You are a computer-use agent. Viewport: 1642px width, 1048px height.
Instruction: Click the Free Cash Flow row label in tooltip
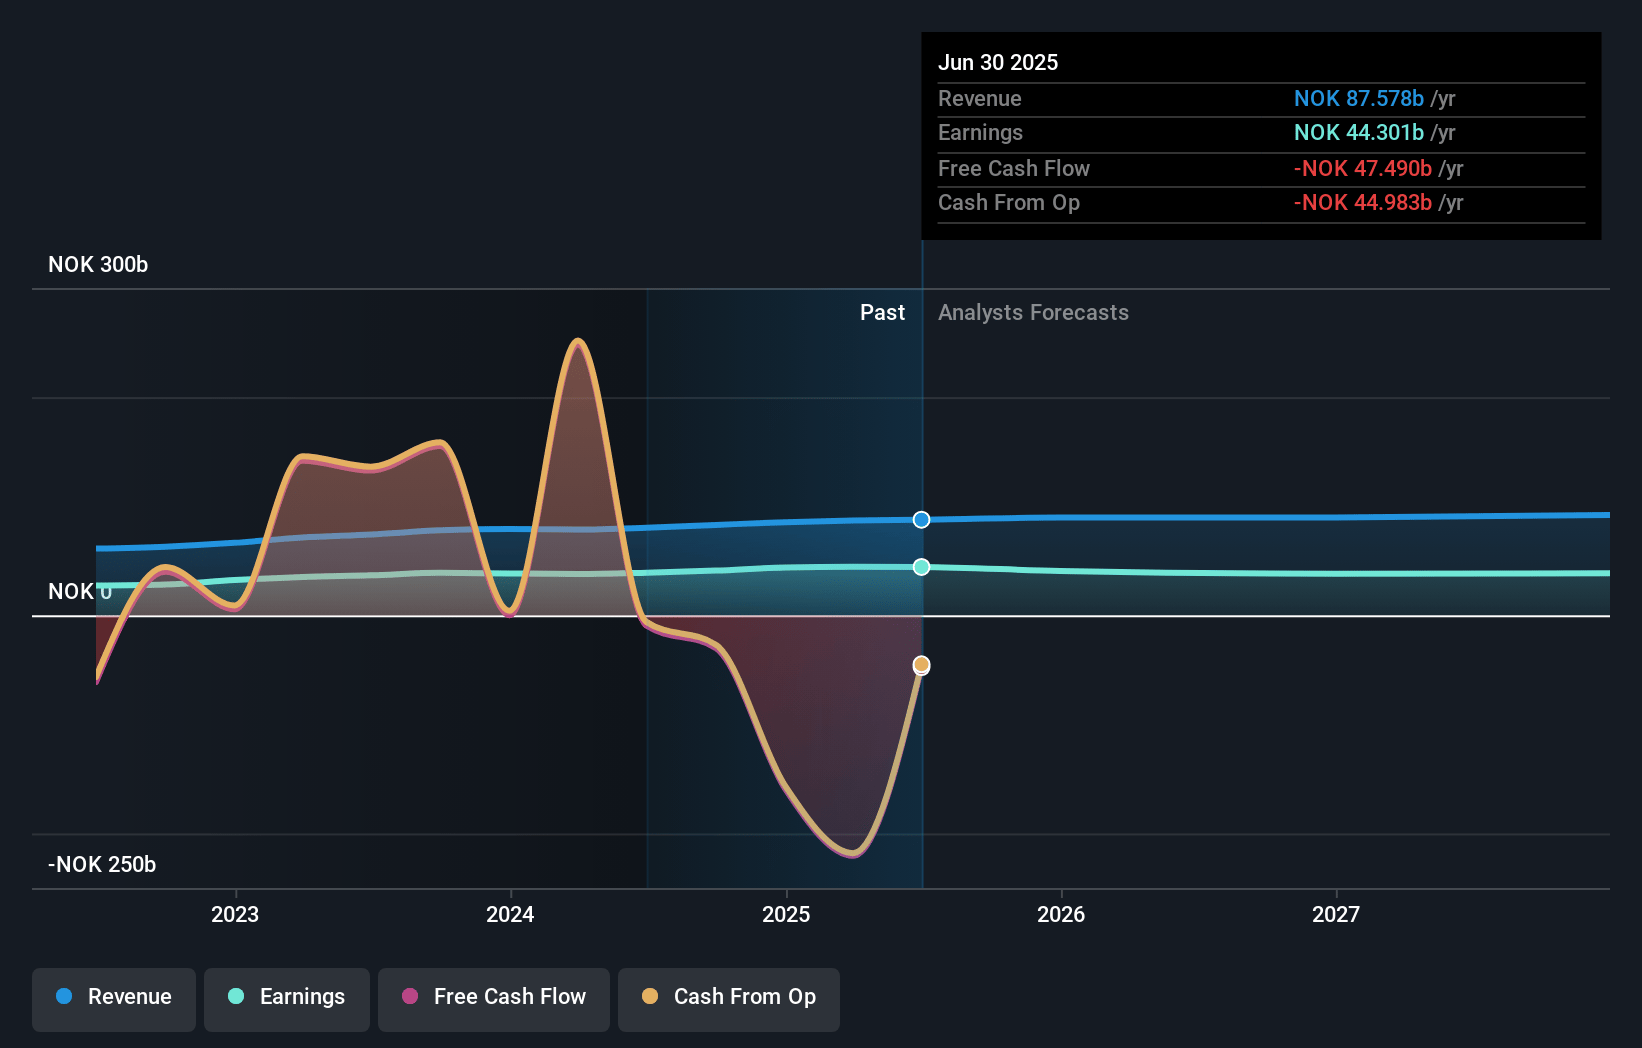tap(1014, 168)
